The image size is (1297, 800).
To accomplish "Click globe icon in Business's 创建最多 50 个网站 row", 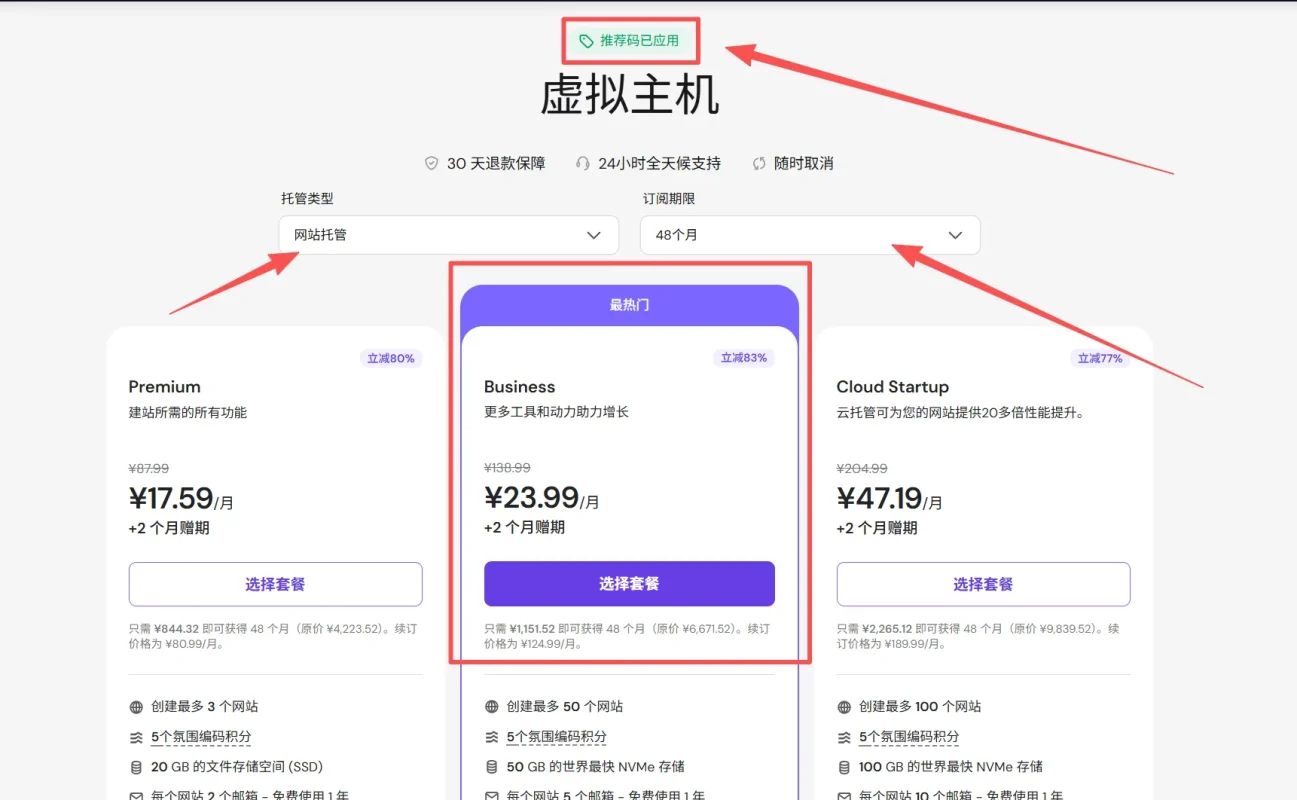I will (x=491, y=707).
